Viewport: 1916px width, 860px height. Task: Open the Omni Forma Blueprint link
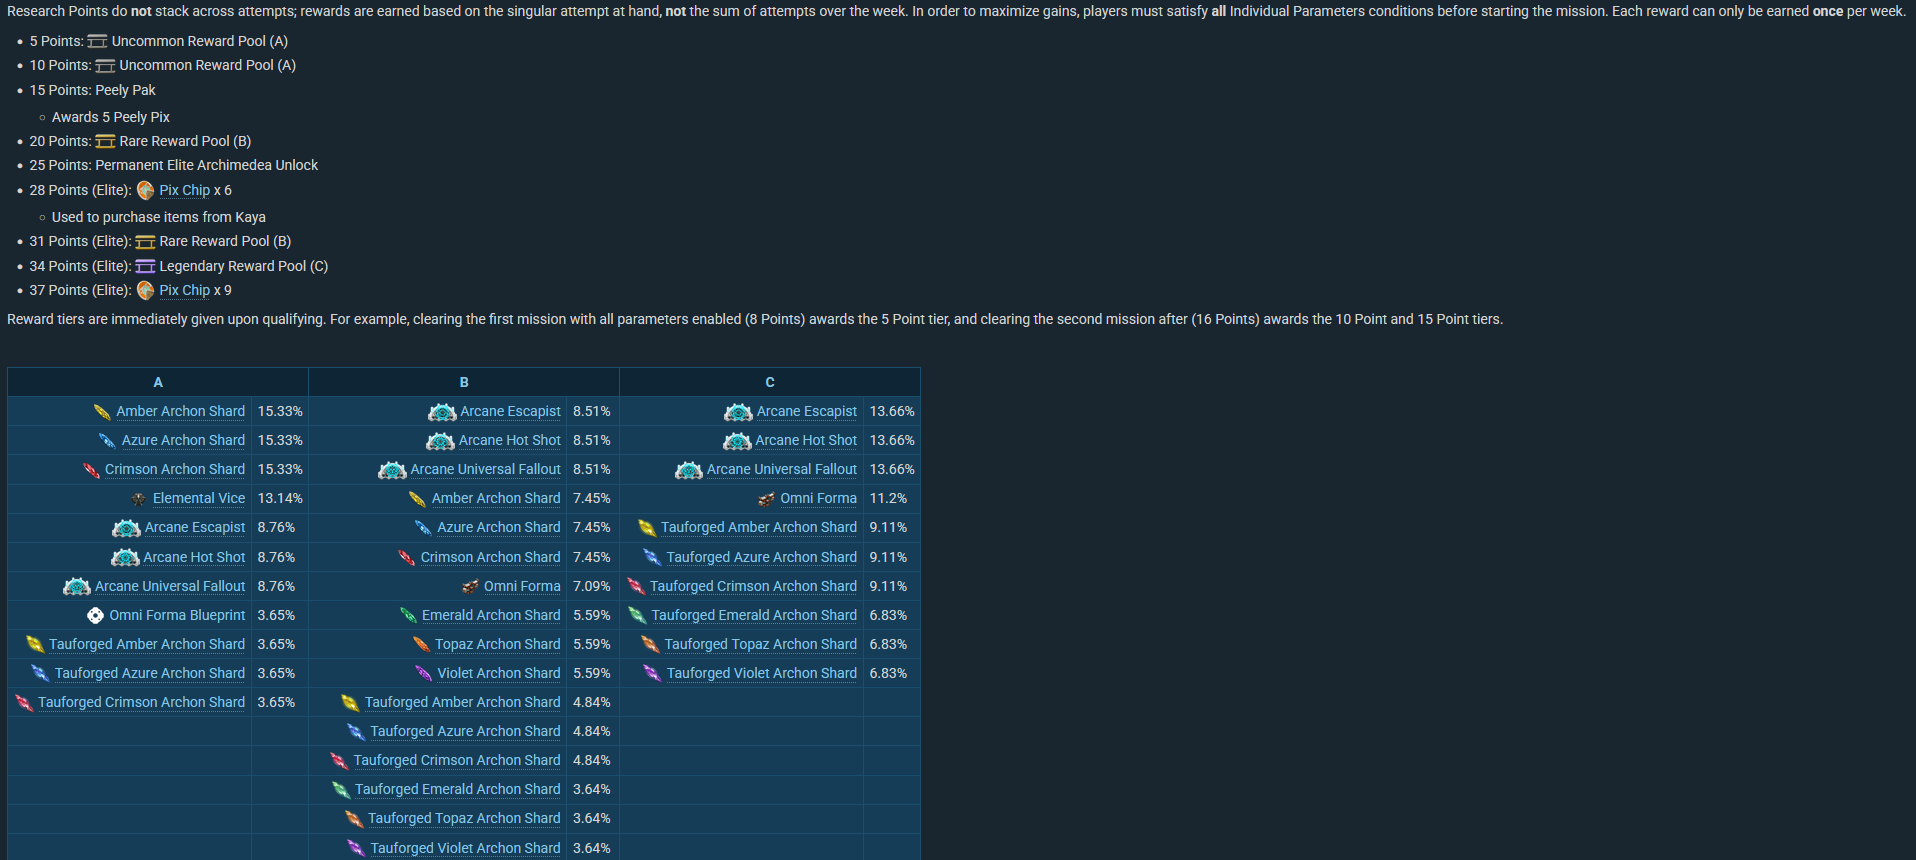177,615
